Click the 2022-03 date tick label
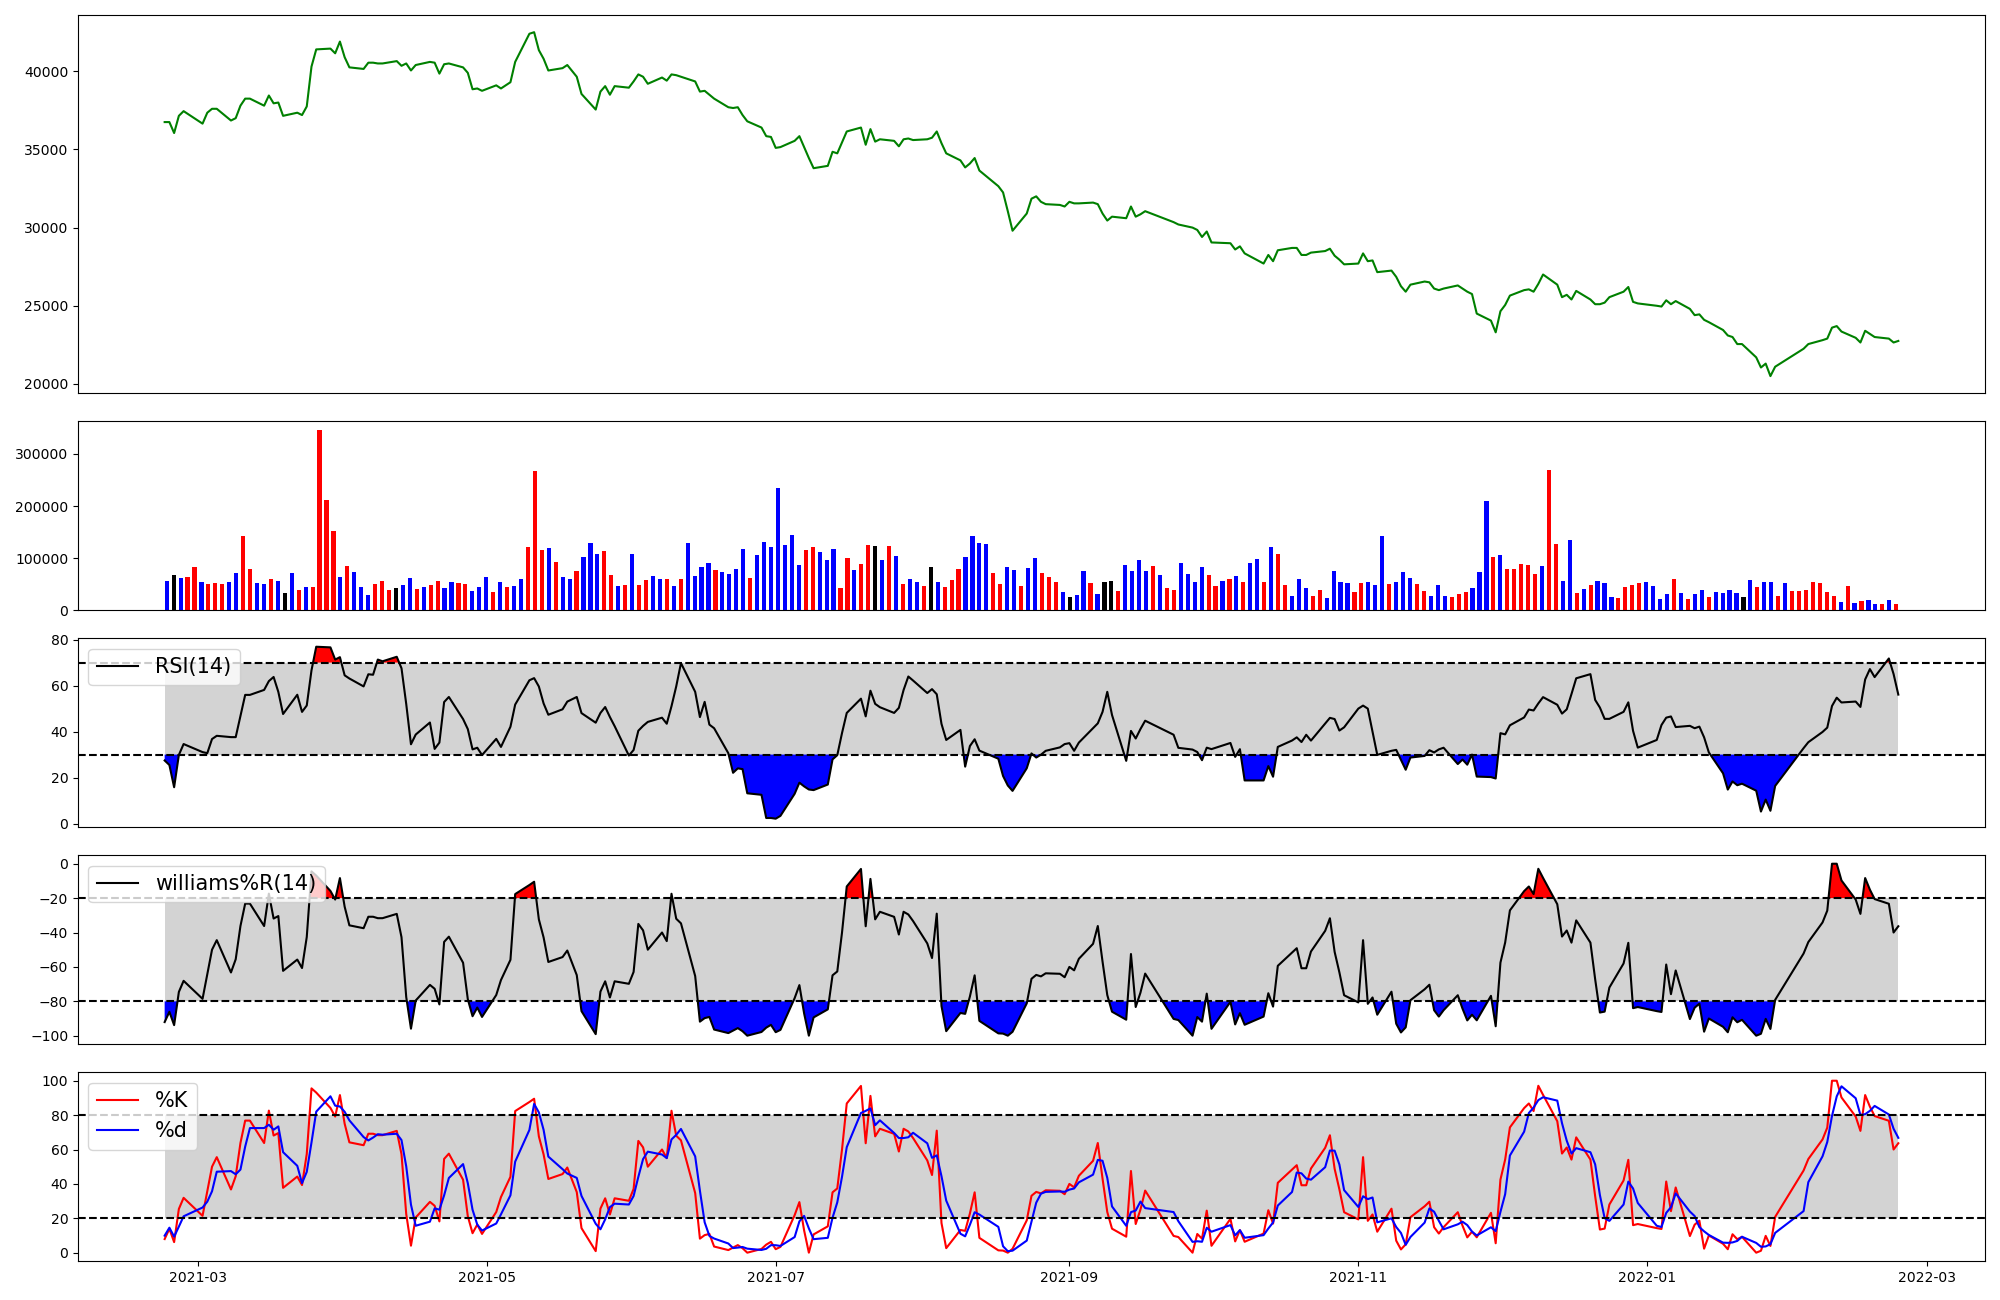Image resolution: width=2000 pixels, height=1300 pixels. pos(1926,1277)
